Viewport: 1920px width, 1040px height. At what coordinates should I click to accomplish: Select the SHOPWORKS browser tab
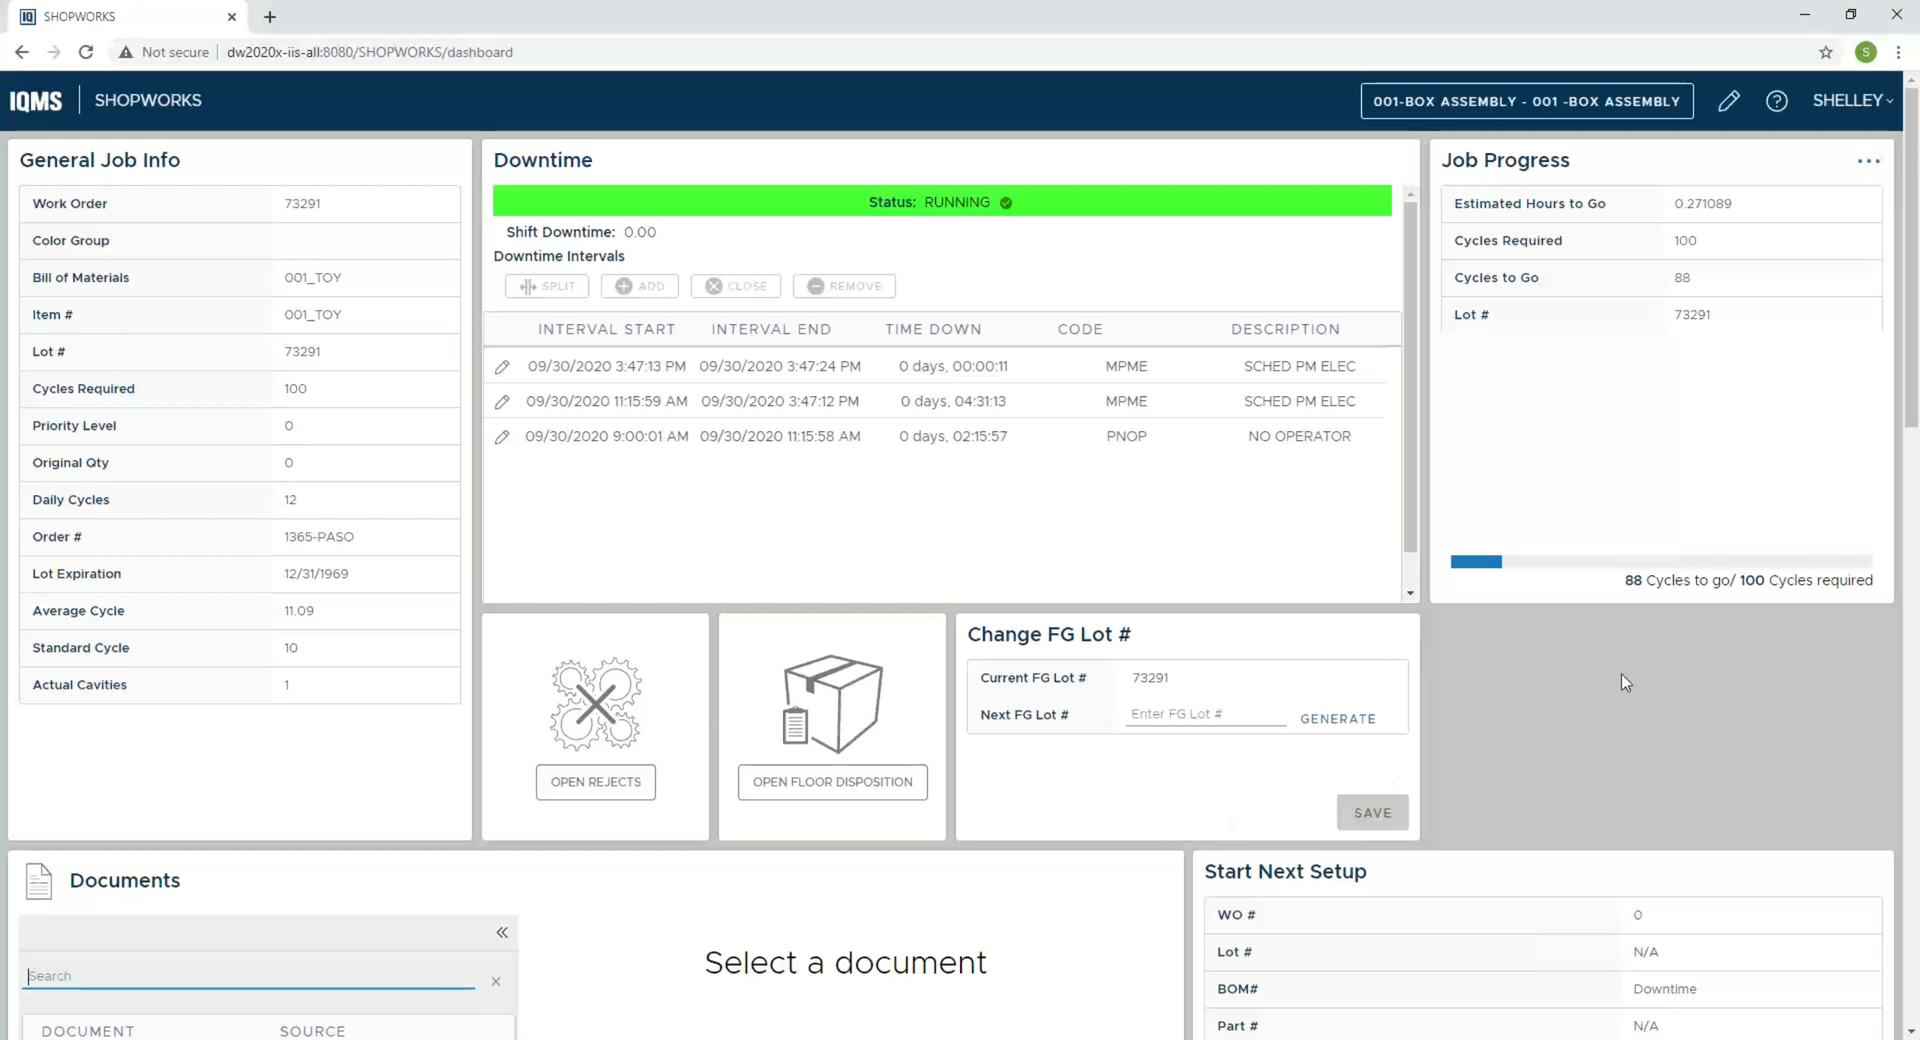click(110, 16)
